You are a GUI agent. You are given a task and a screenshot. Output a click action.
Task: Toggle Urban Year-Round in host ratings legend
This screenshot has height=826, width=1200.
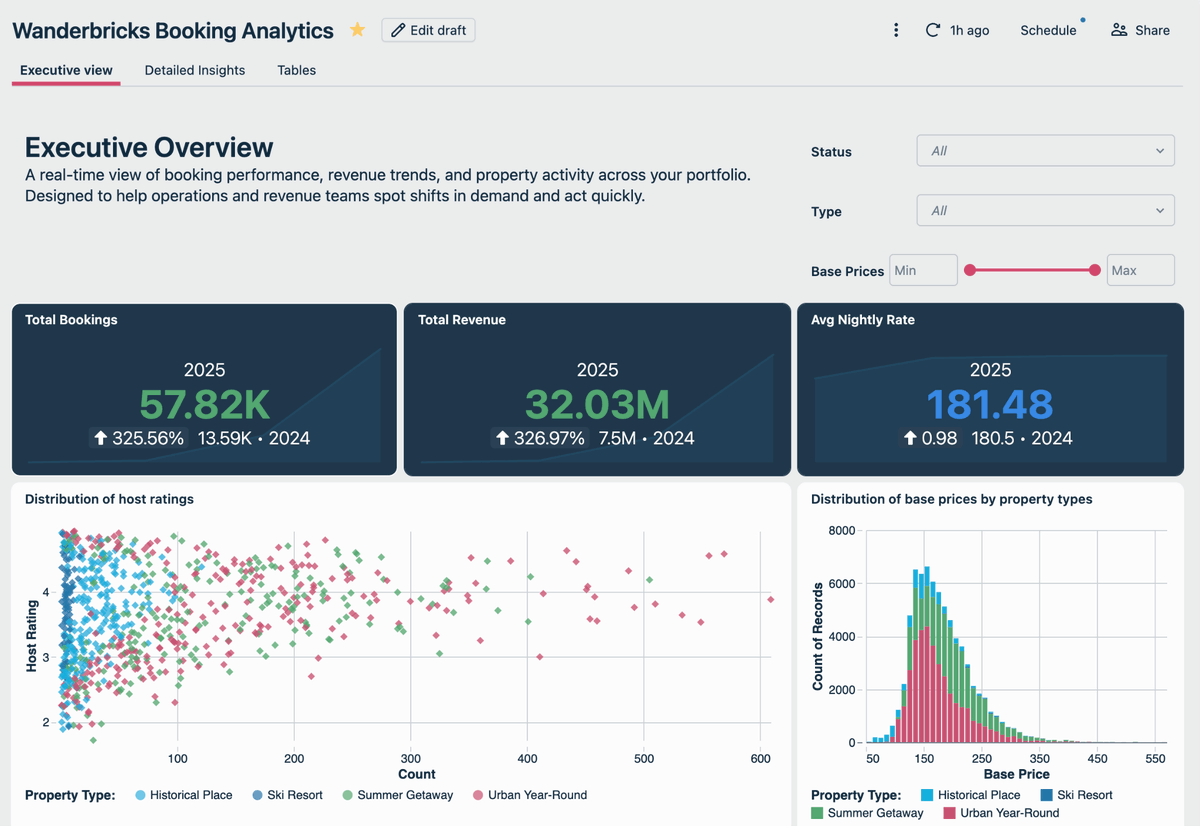pos(529,795)
